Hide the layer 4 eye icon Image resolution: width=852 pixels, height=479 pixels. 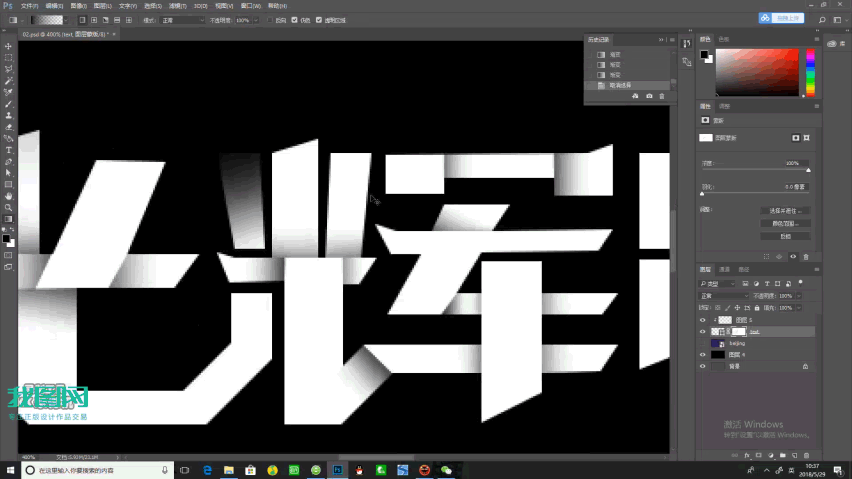click(x=703, y=355)
